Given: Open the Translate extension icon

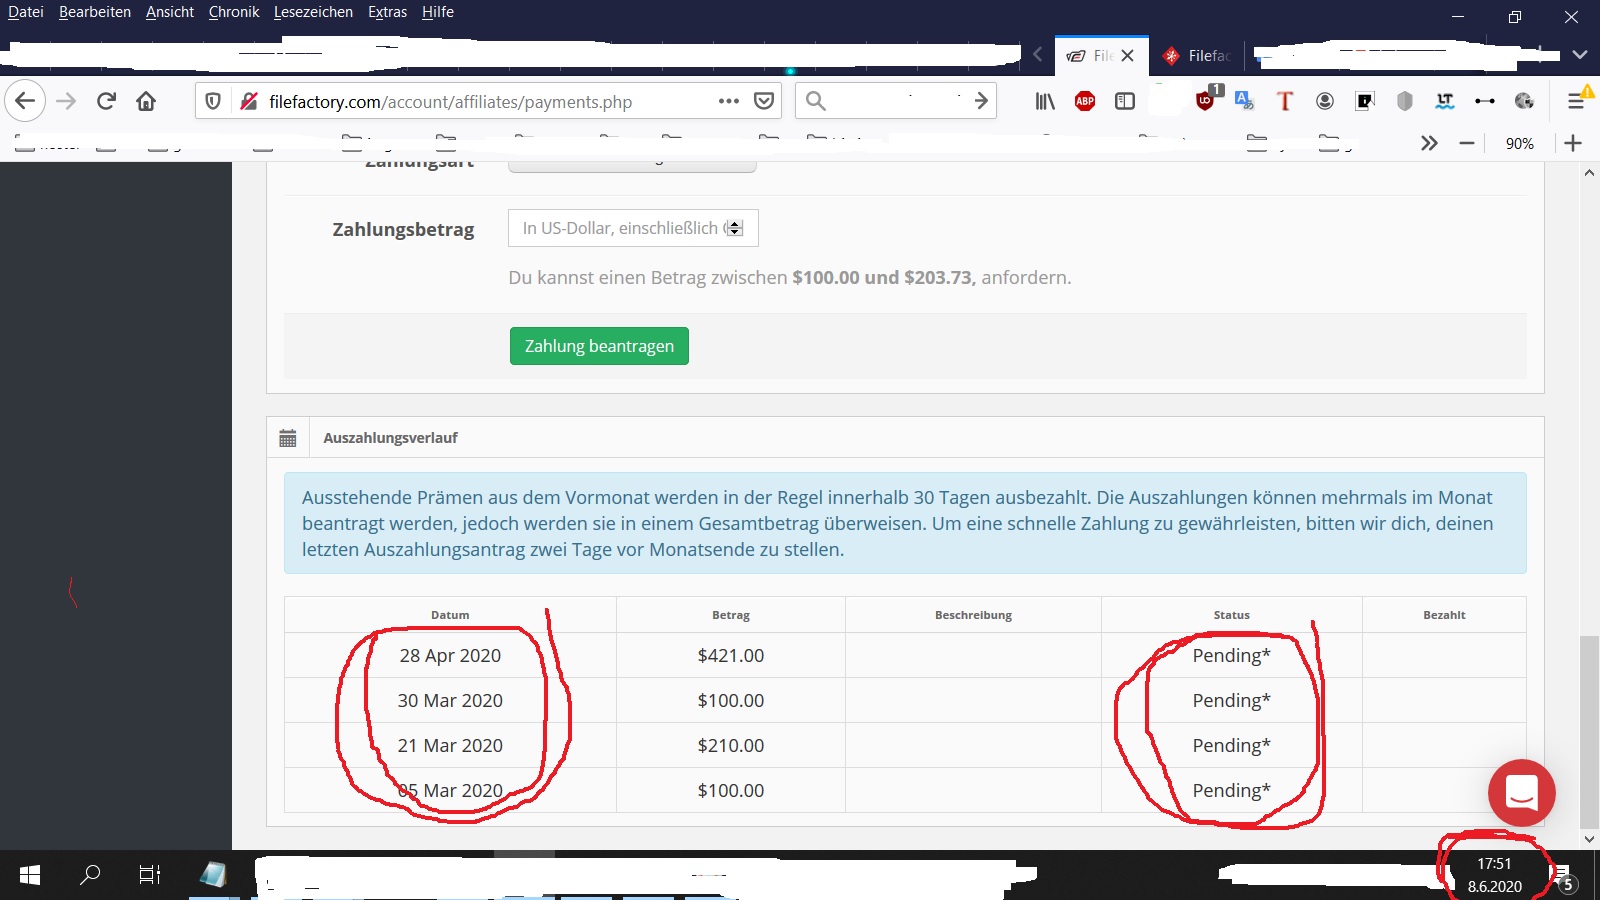Looking at the screenshot, I should pos(1245,101).
